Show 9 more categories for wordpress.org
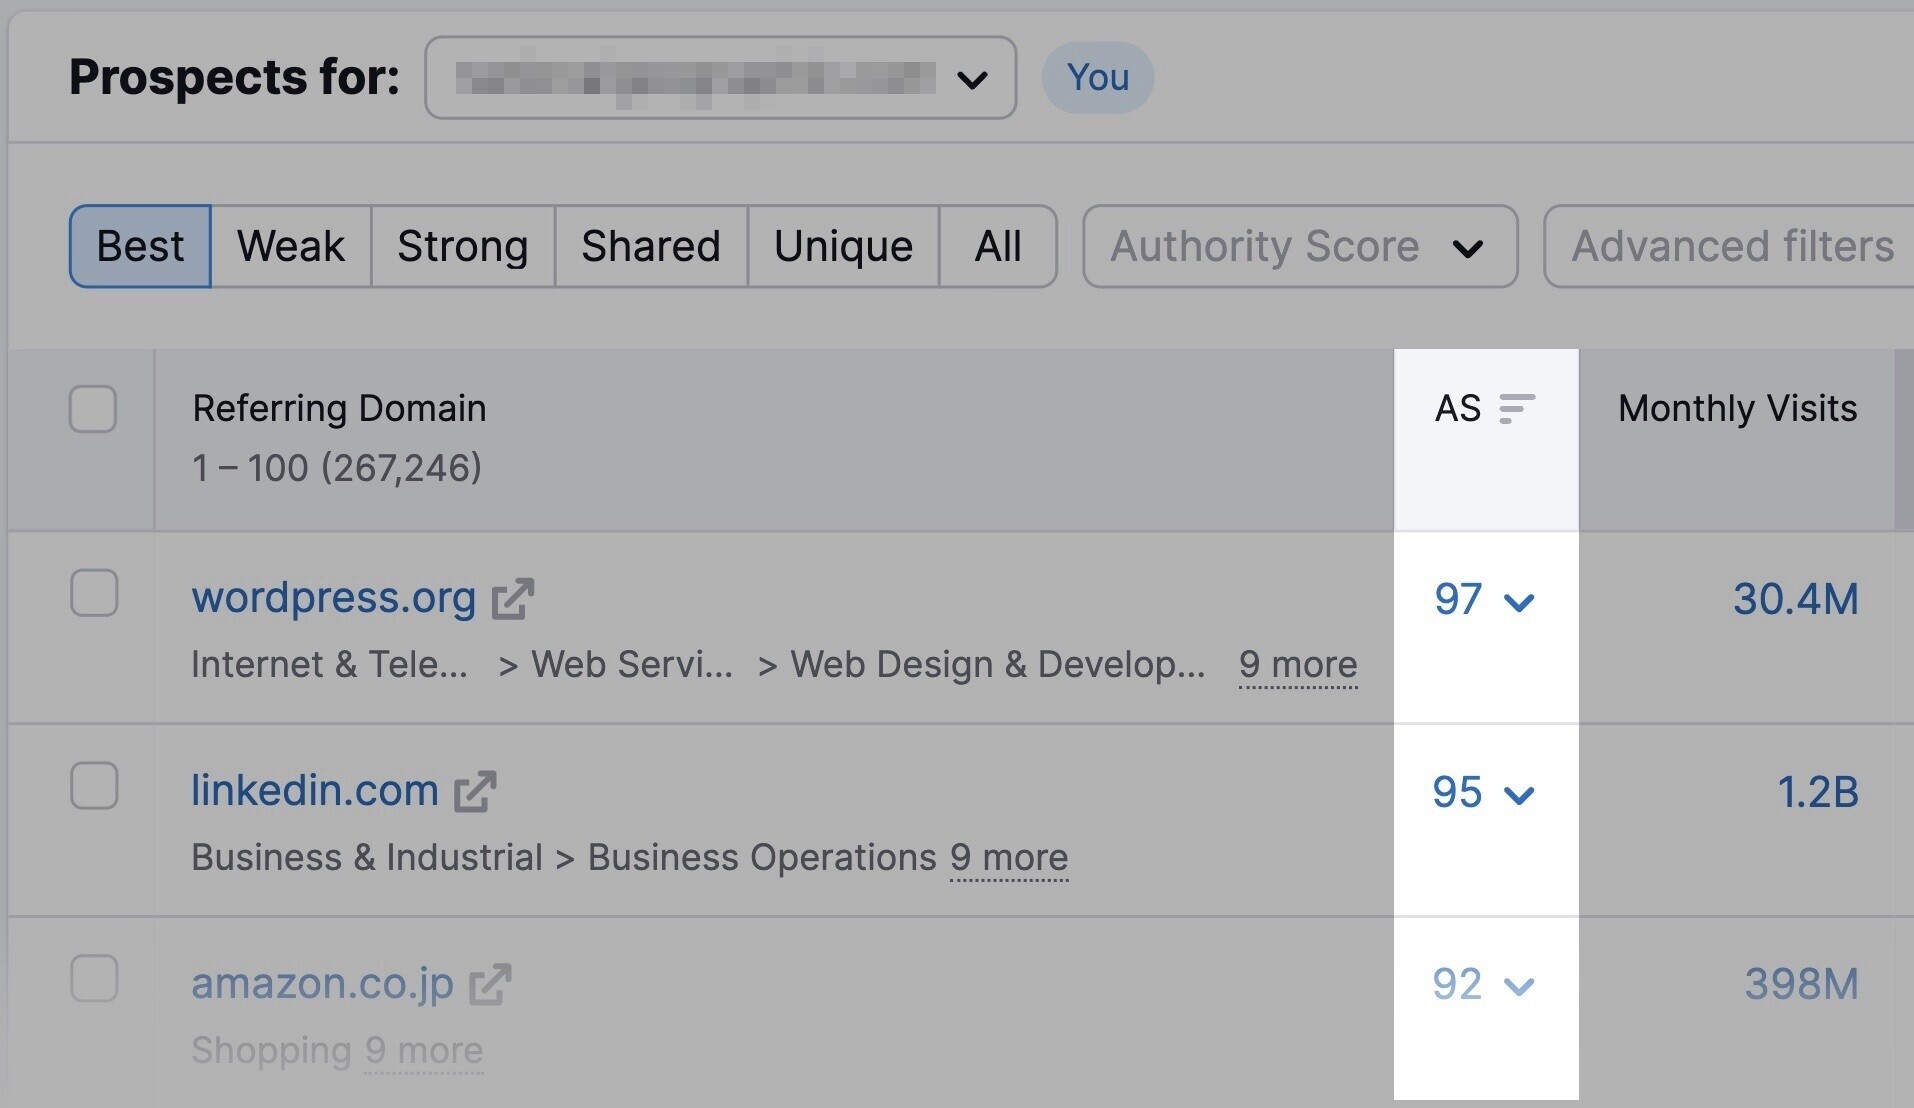Image resolution: width=1914 pixels, height=1108 pixels. pyautogui.click(x=1298, y=665)
